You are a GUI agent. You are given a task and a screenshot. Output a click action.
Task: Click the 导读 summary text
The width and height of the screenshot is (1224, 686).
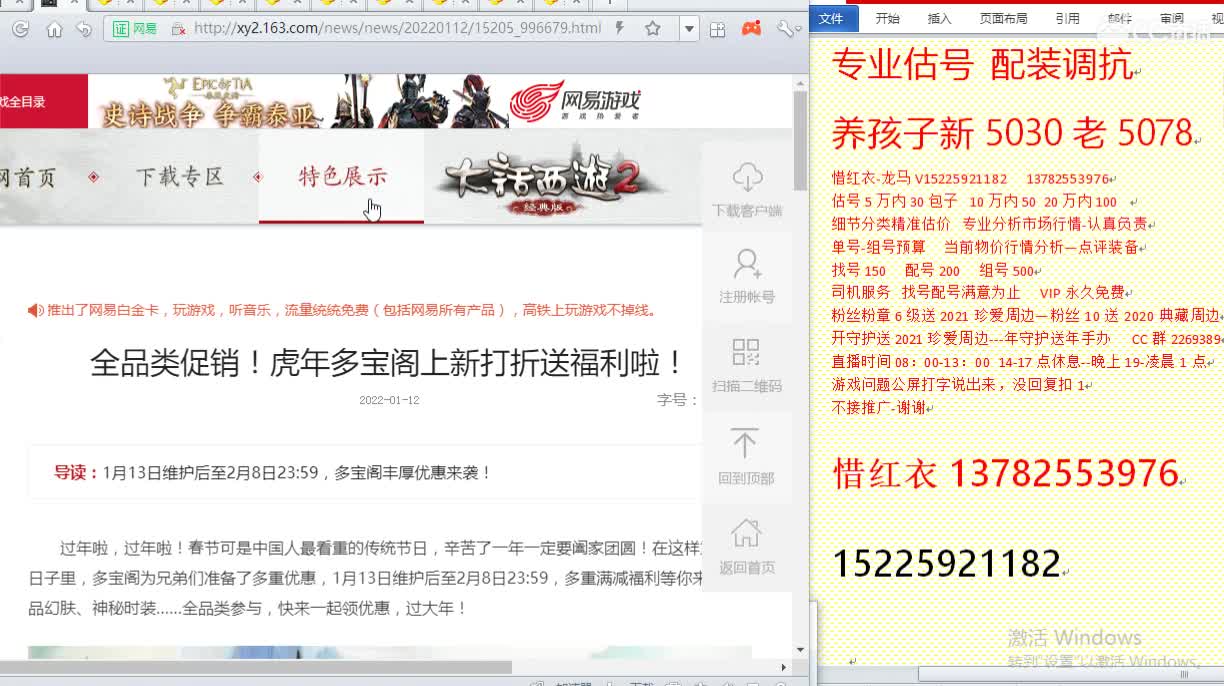(273, 472)
